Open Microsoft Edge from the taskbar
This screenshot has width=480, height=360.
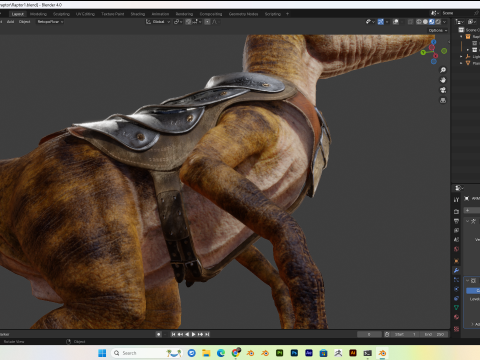tap(221, 353)
